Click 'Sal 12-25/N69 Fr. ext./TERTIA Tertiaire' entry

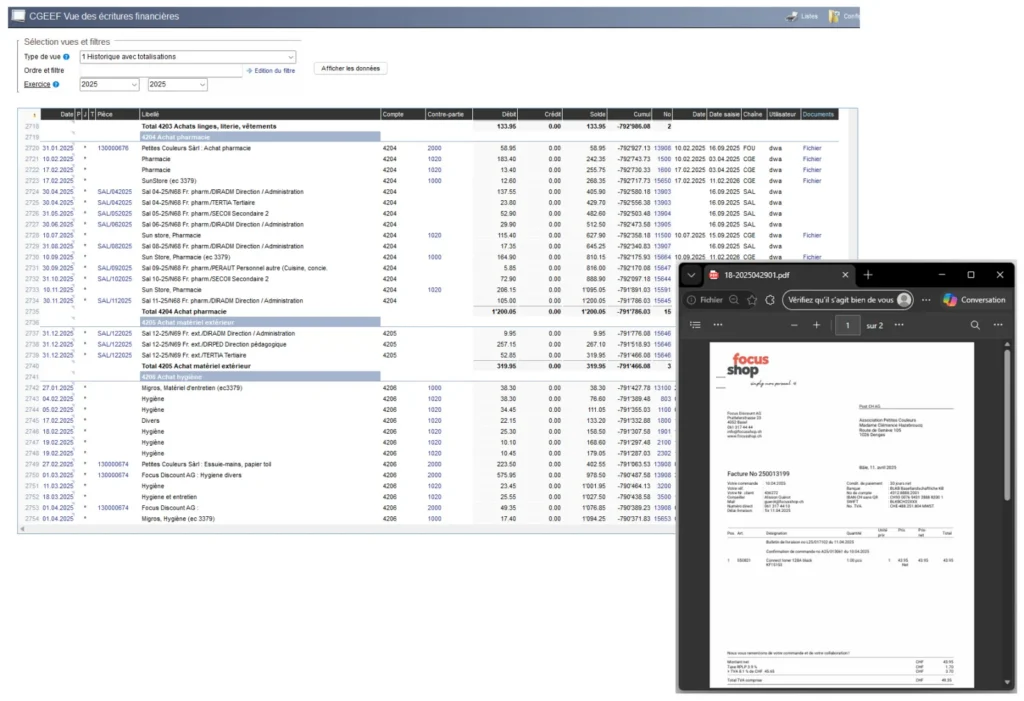(x=194, y=355)
